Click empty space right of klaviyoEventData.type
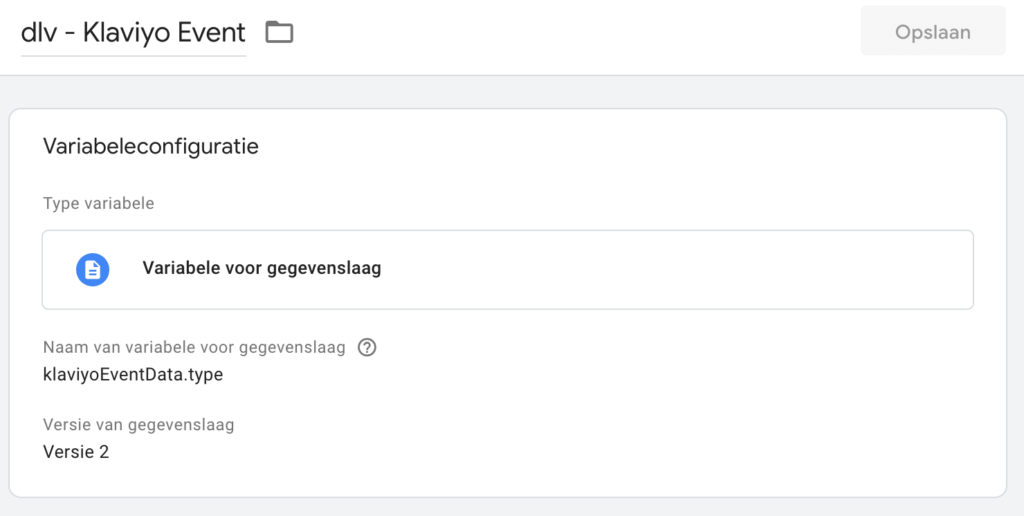Screen dimensions: 1024x516 coord(600,375)
